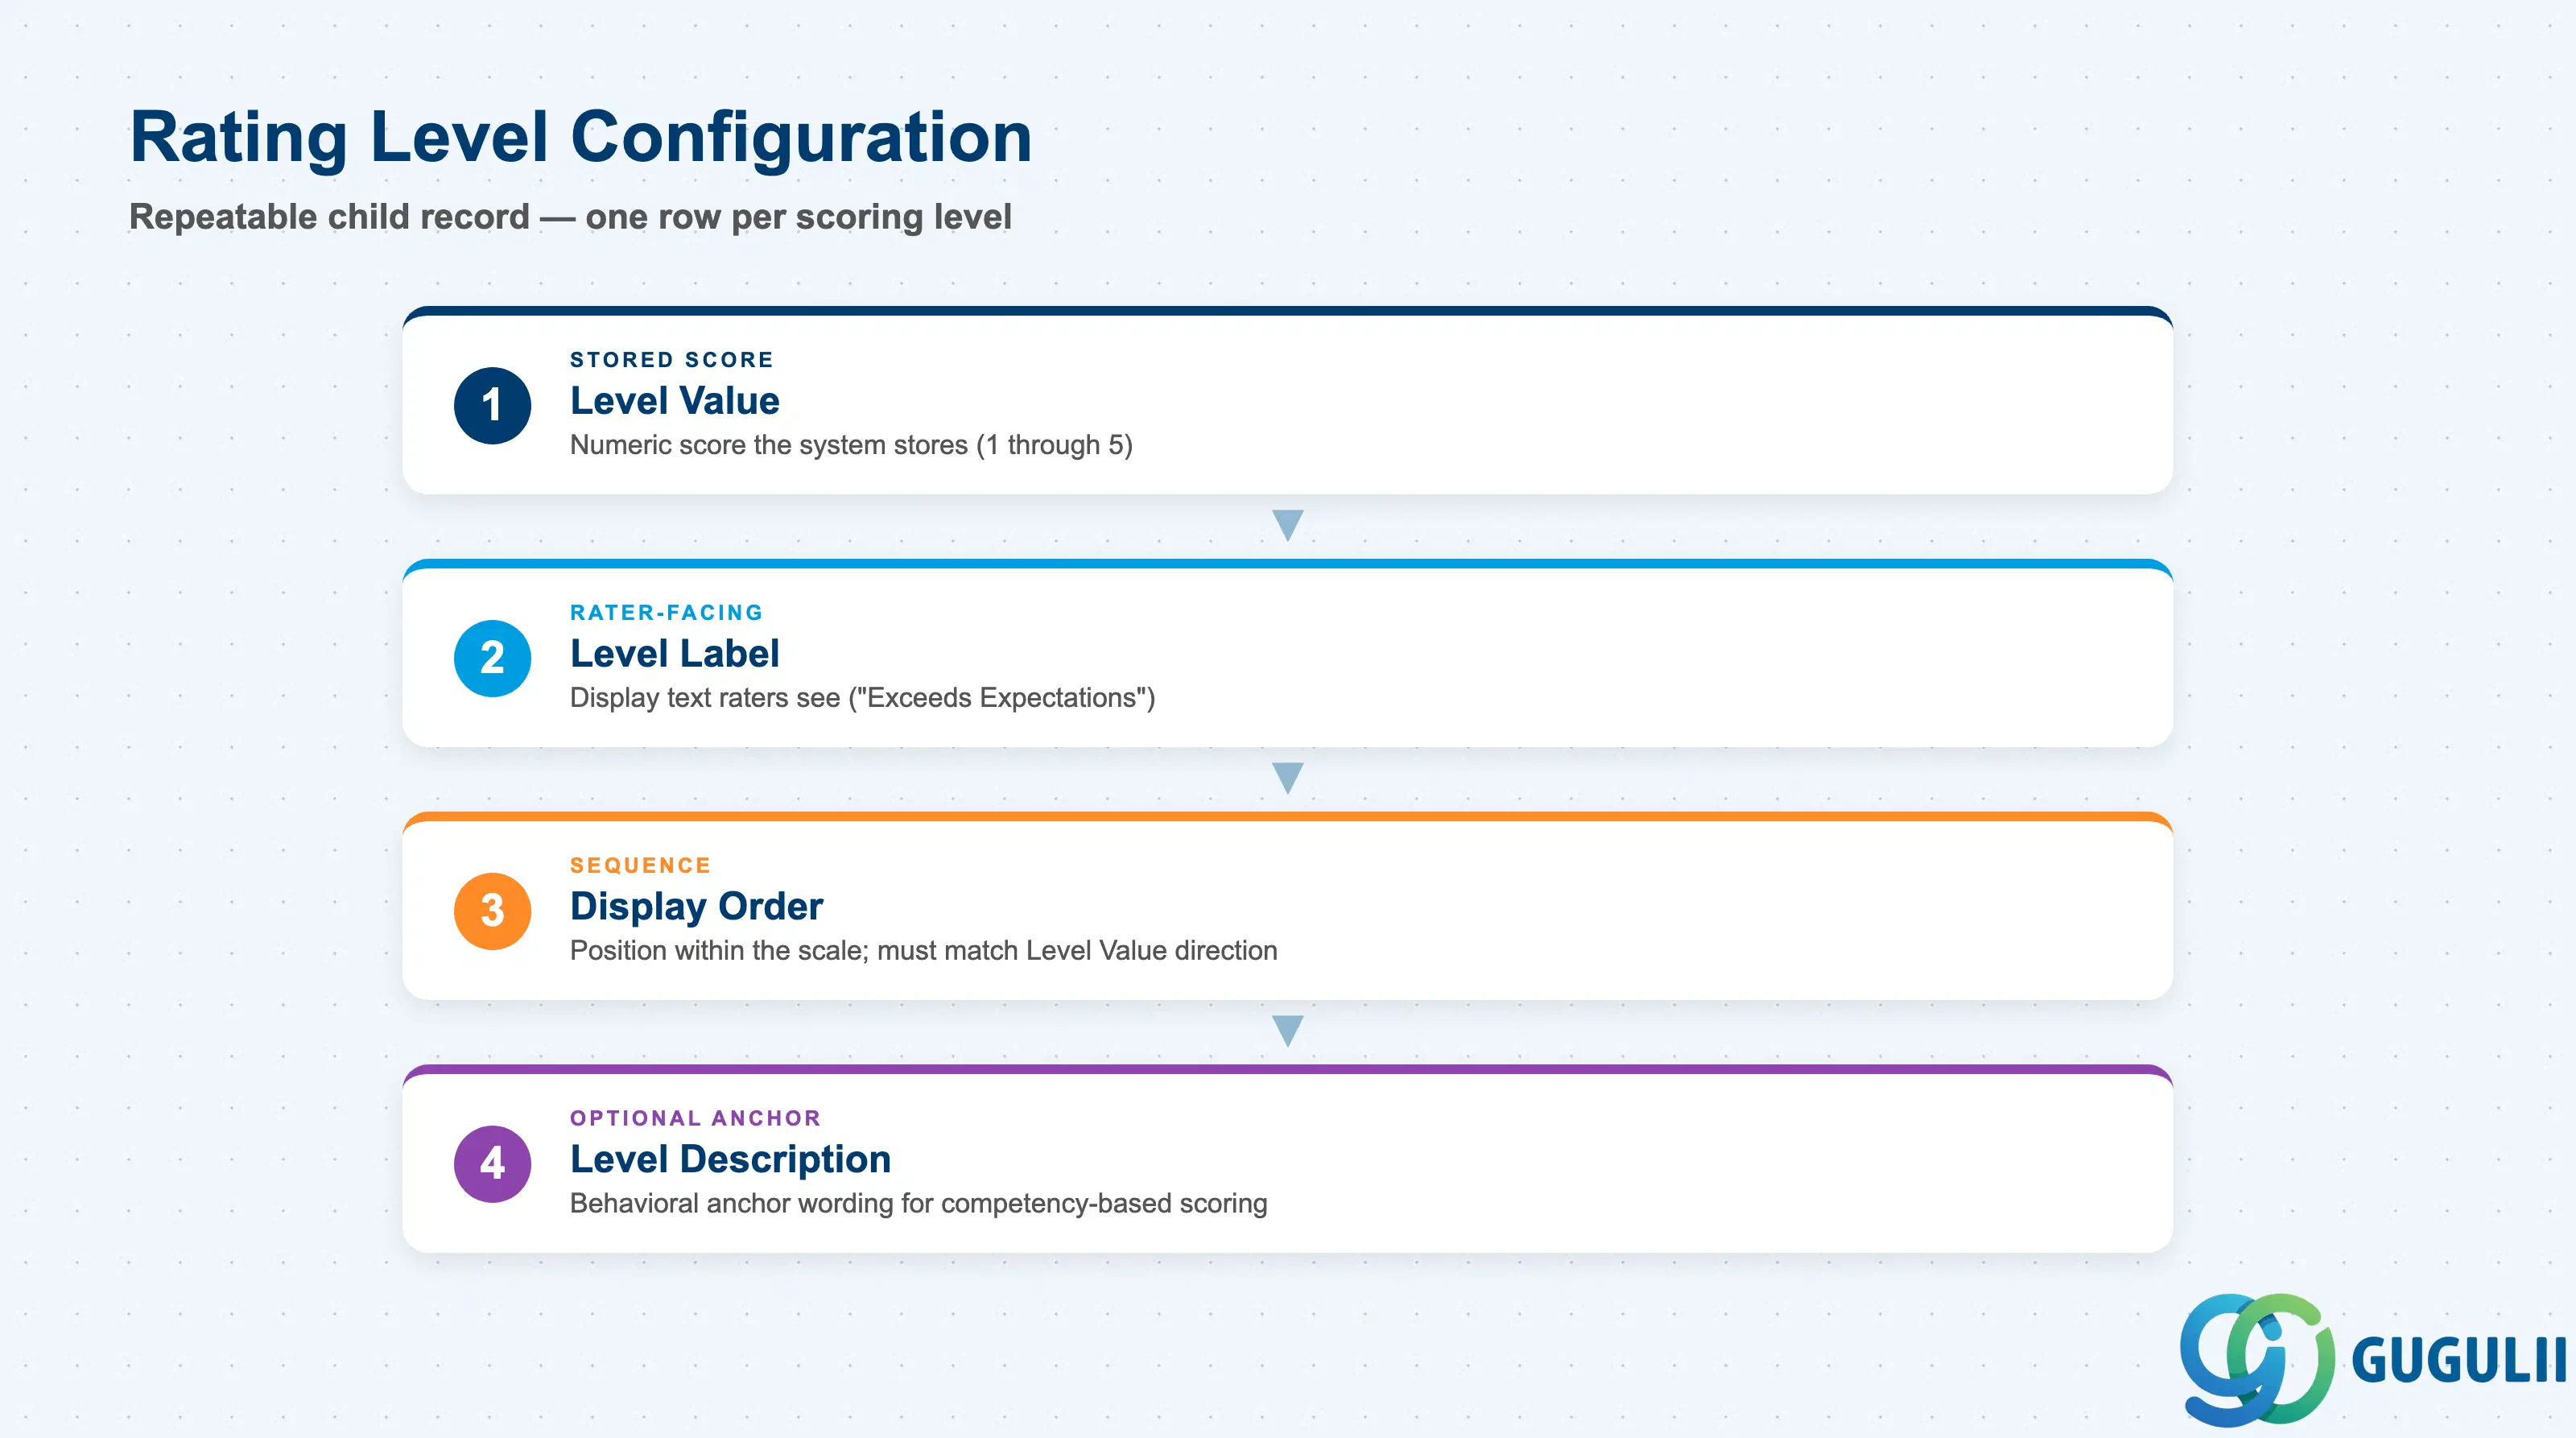Select the Rating Level Configuration title

[581, 137]
